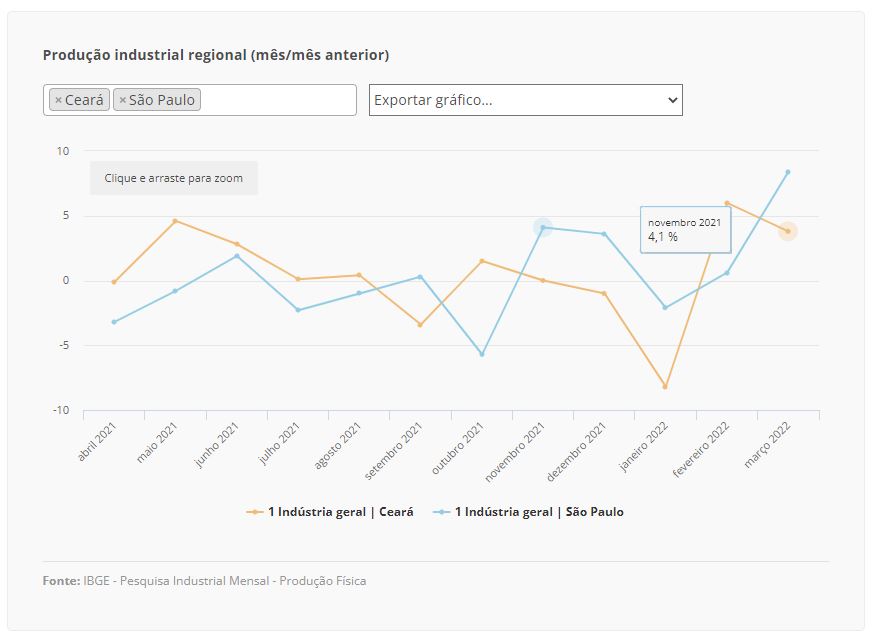Click São Paulo's março 2022 peak data point
The image size is (874, 641).
point(788,172)
